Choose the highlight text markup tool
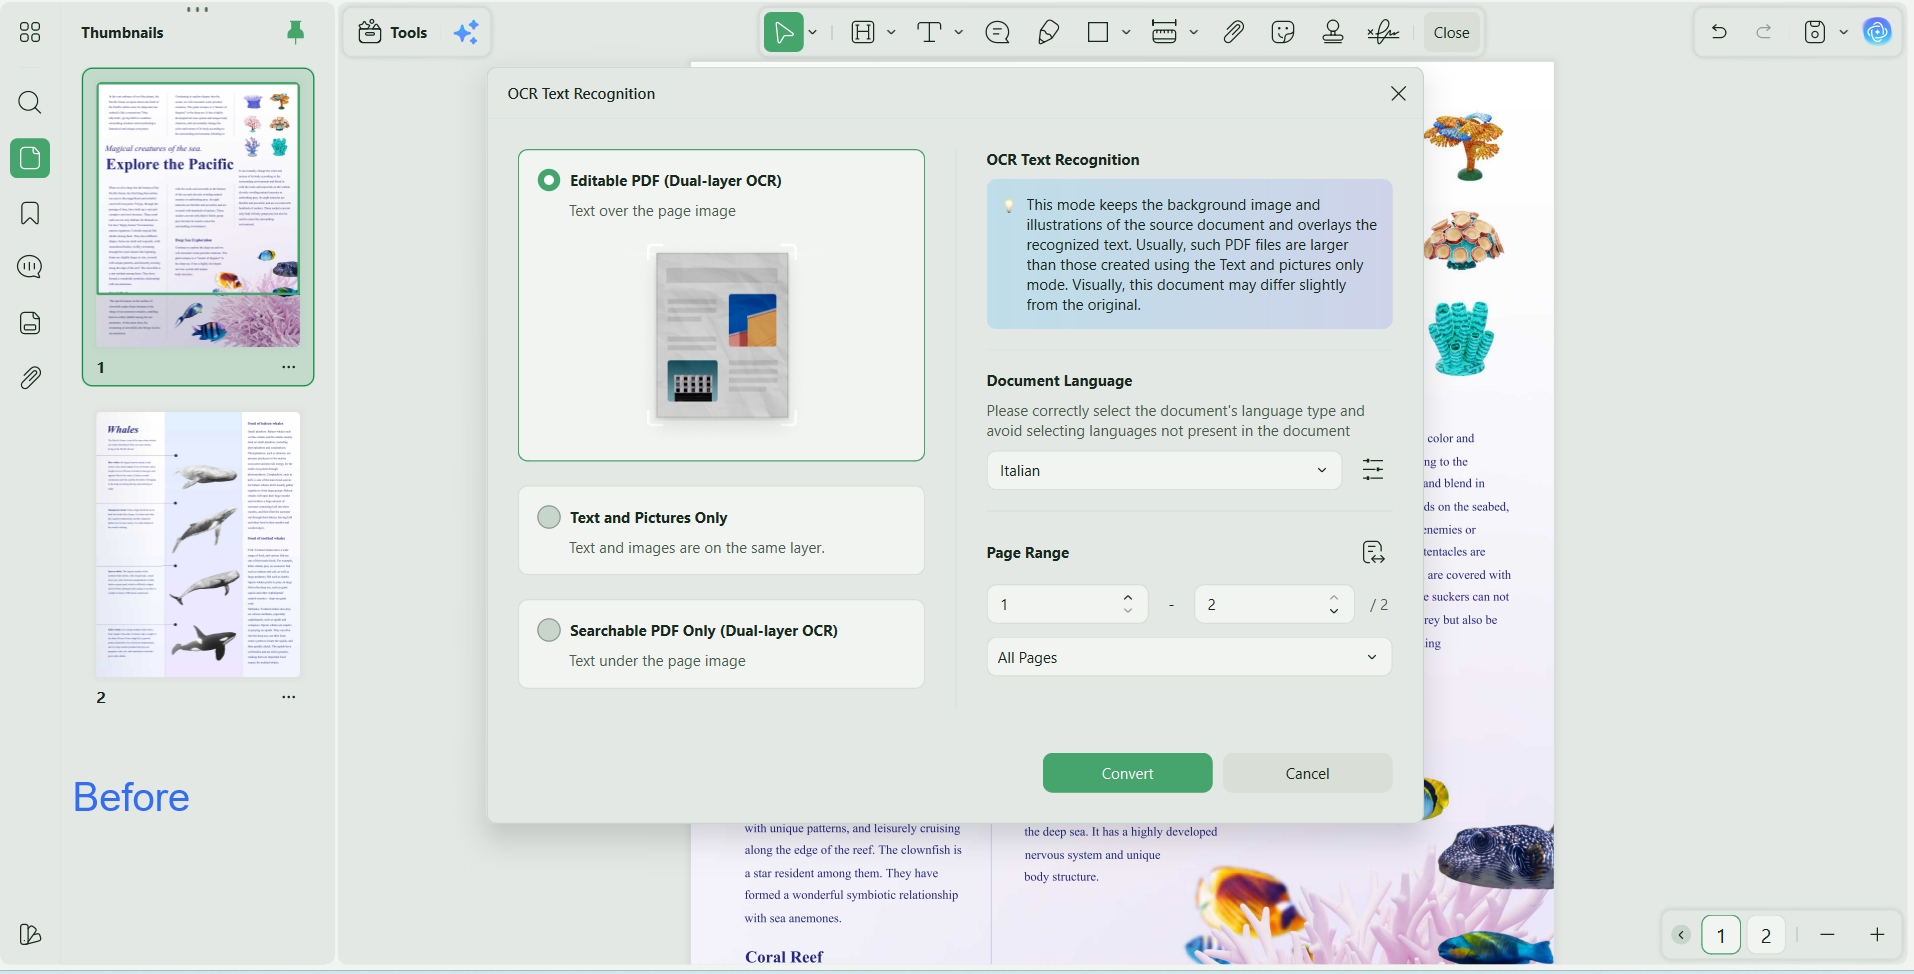This screenshot has height=974, width=1914. pos(863,32)
